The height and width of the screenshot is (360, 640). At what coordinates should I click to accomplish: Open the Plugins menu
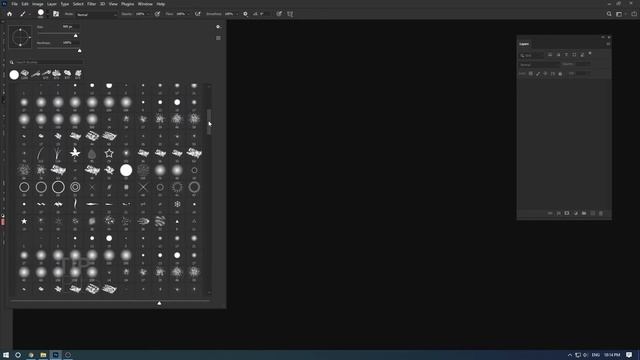pos(127,4)
